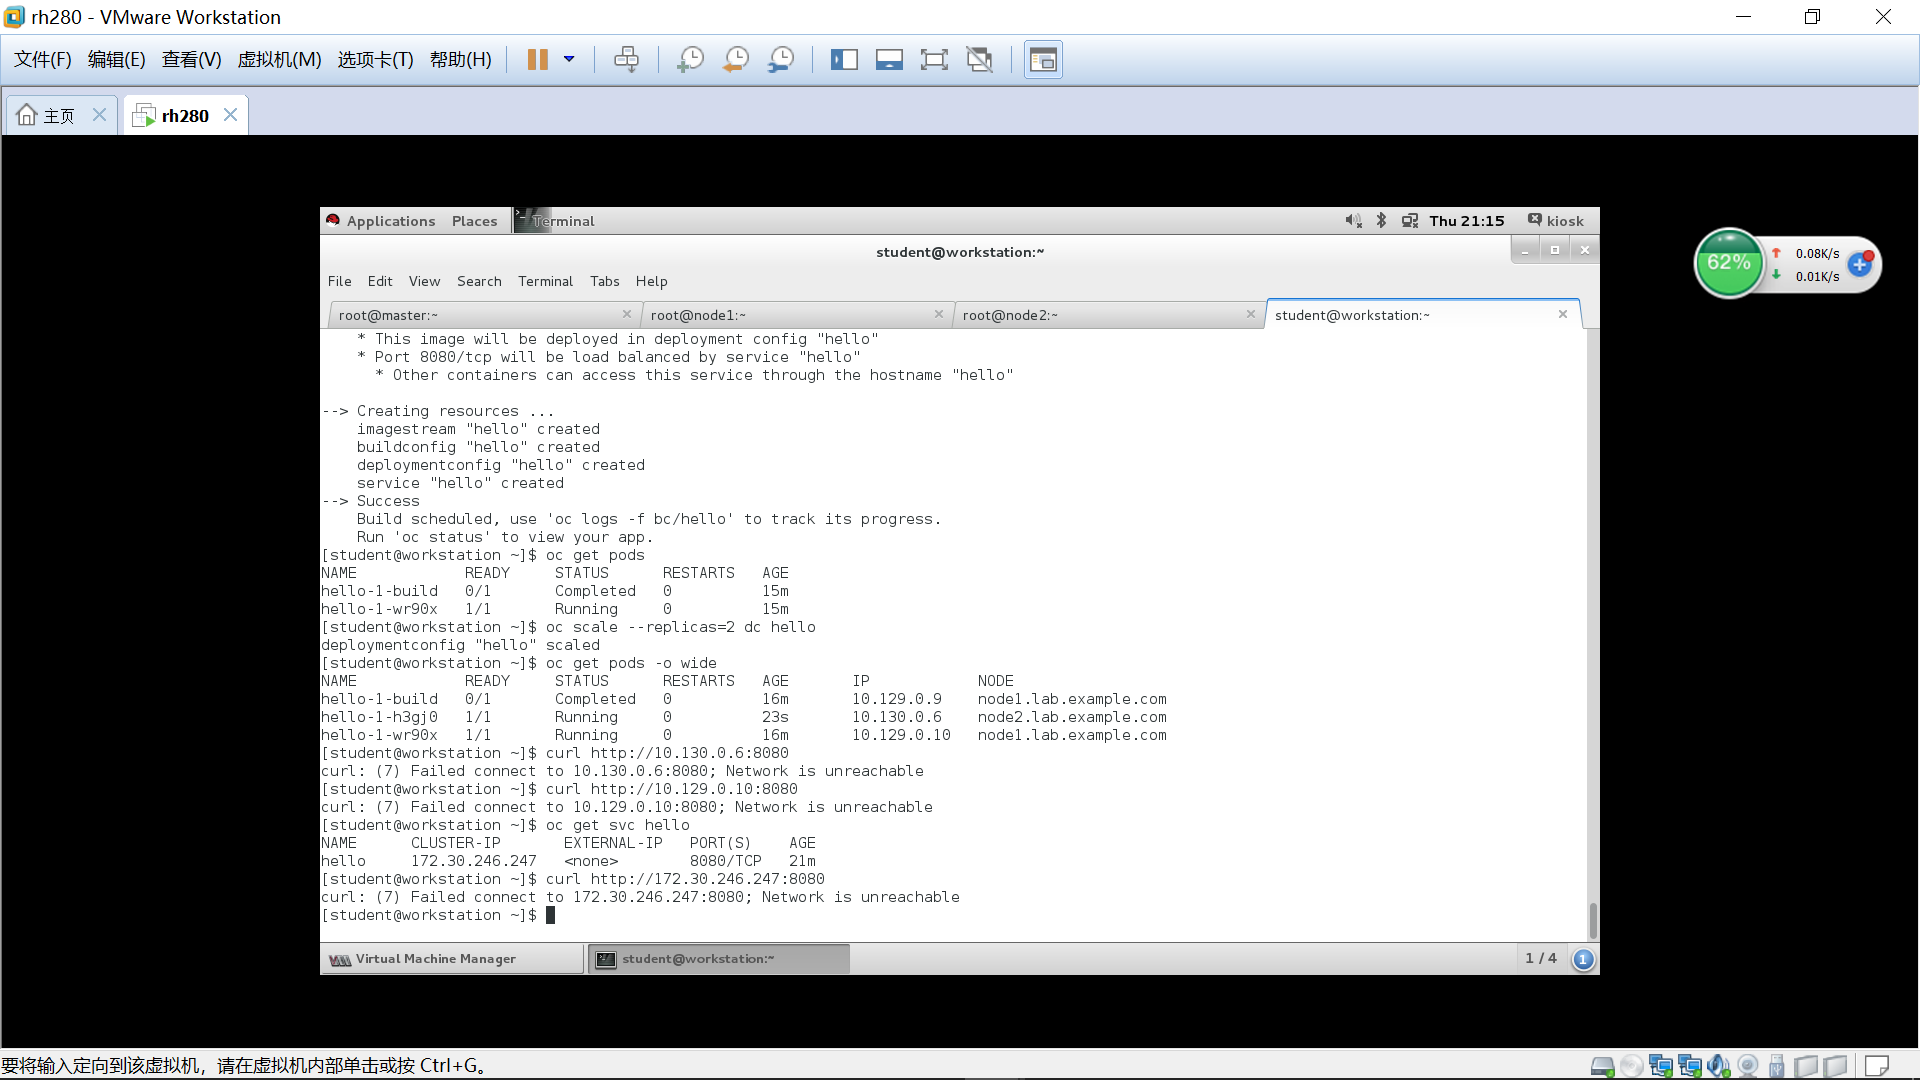Toggle the VMware sidebar library view

(844, 60)
